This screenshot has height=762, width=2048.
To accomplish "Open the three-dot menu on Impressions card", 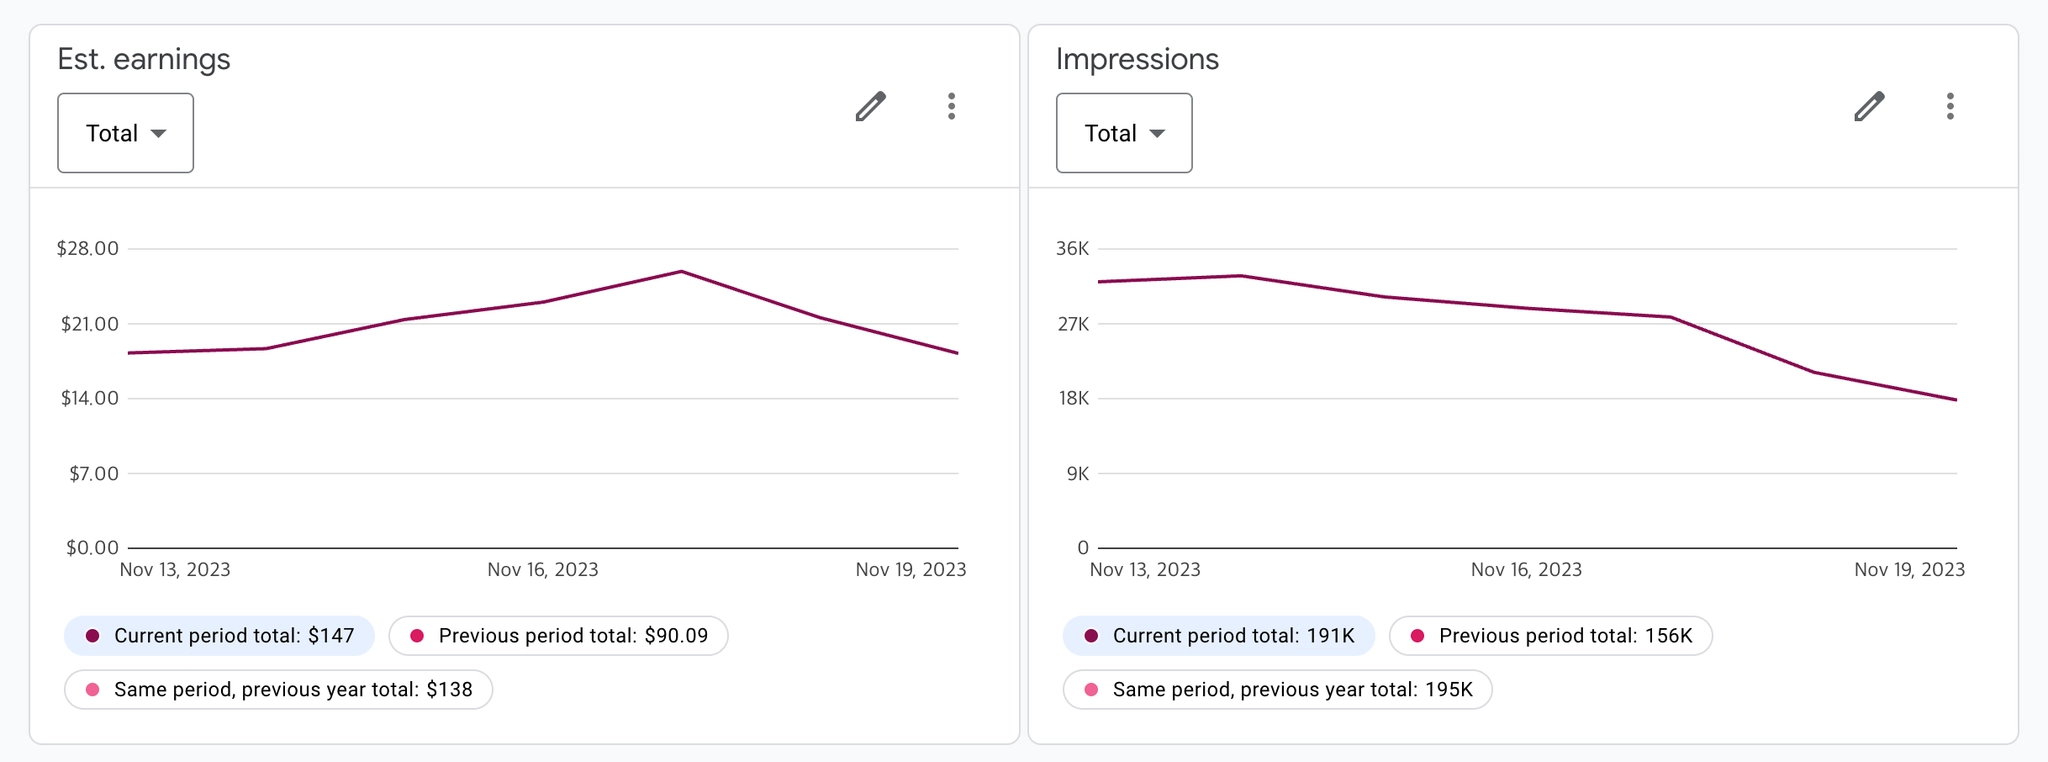I will tap(1950, 107).
